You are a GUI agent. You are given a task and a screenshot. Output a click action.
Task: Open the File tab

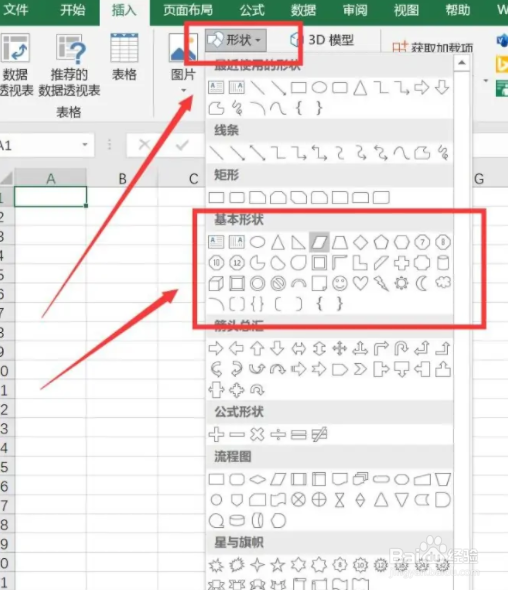[15, 9]
